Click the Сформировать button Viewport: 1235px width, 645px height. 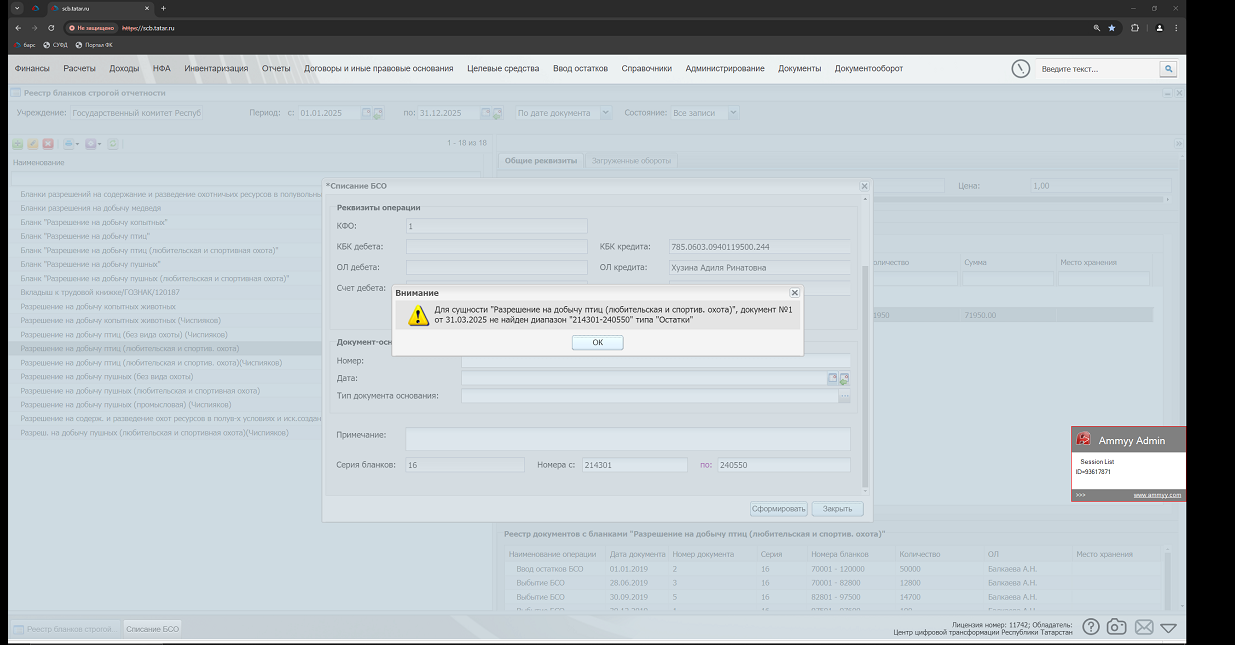(x=778, y=508)
